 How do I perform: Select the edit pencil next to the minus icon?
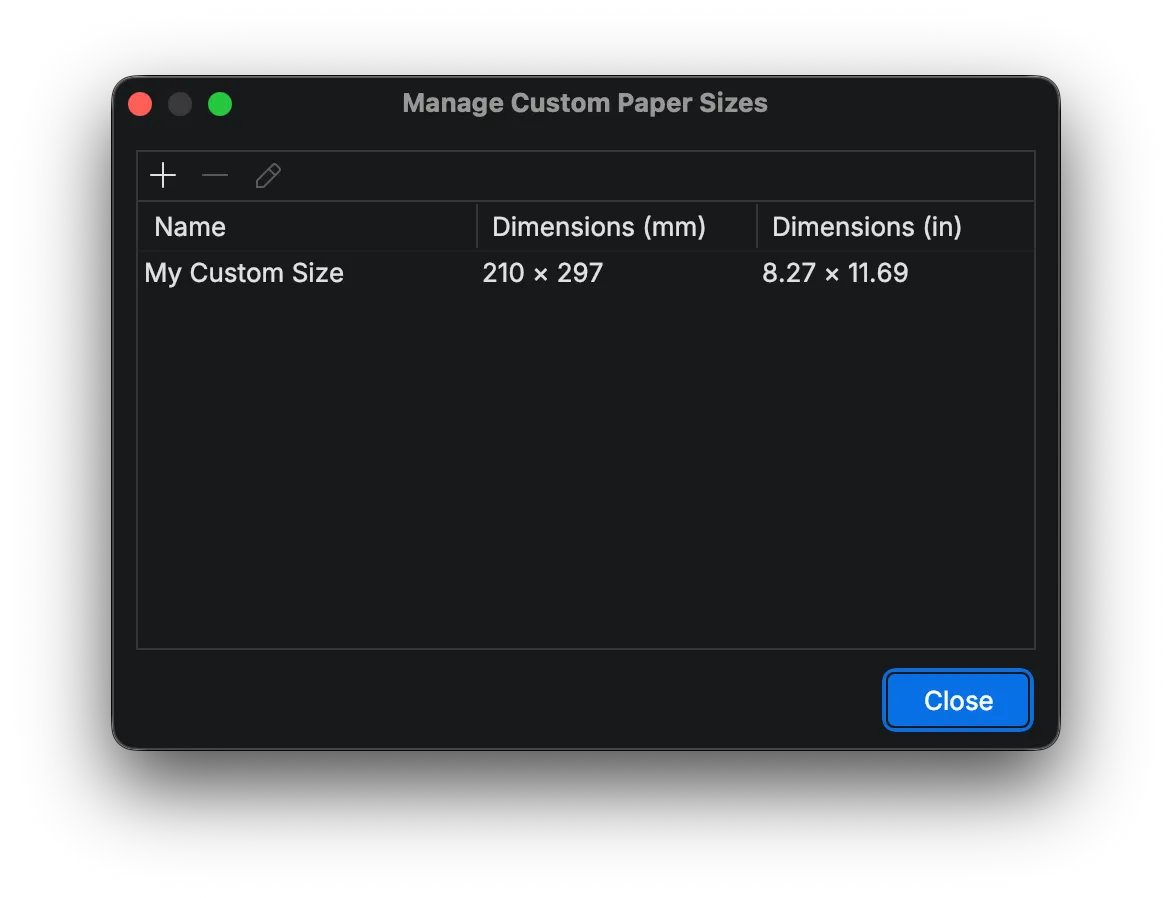pyautogui.click(x=267, y=175)
